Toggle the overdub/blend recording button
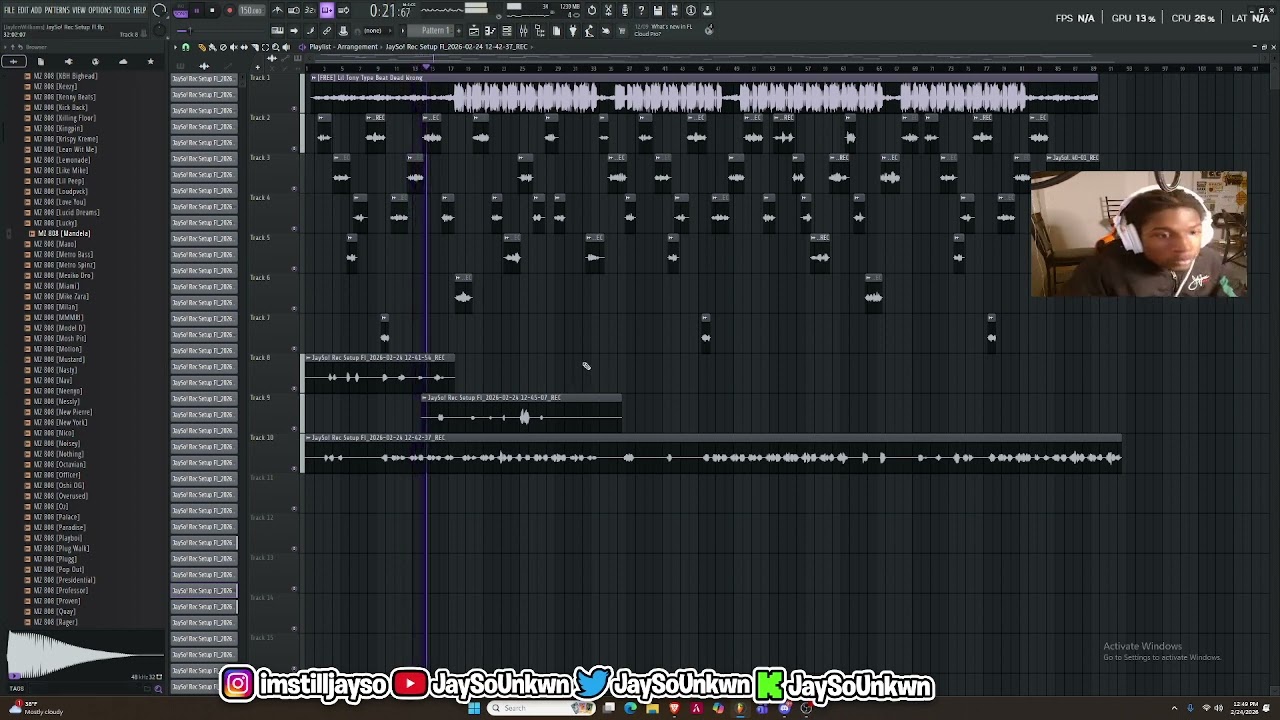The width and height of the screenshot is (1280, 720). pos(327,10)
